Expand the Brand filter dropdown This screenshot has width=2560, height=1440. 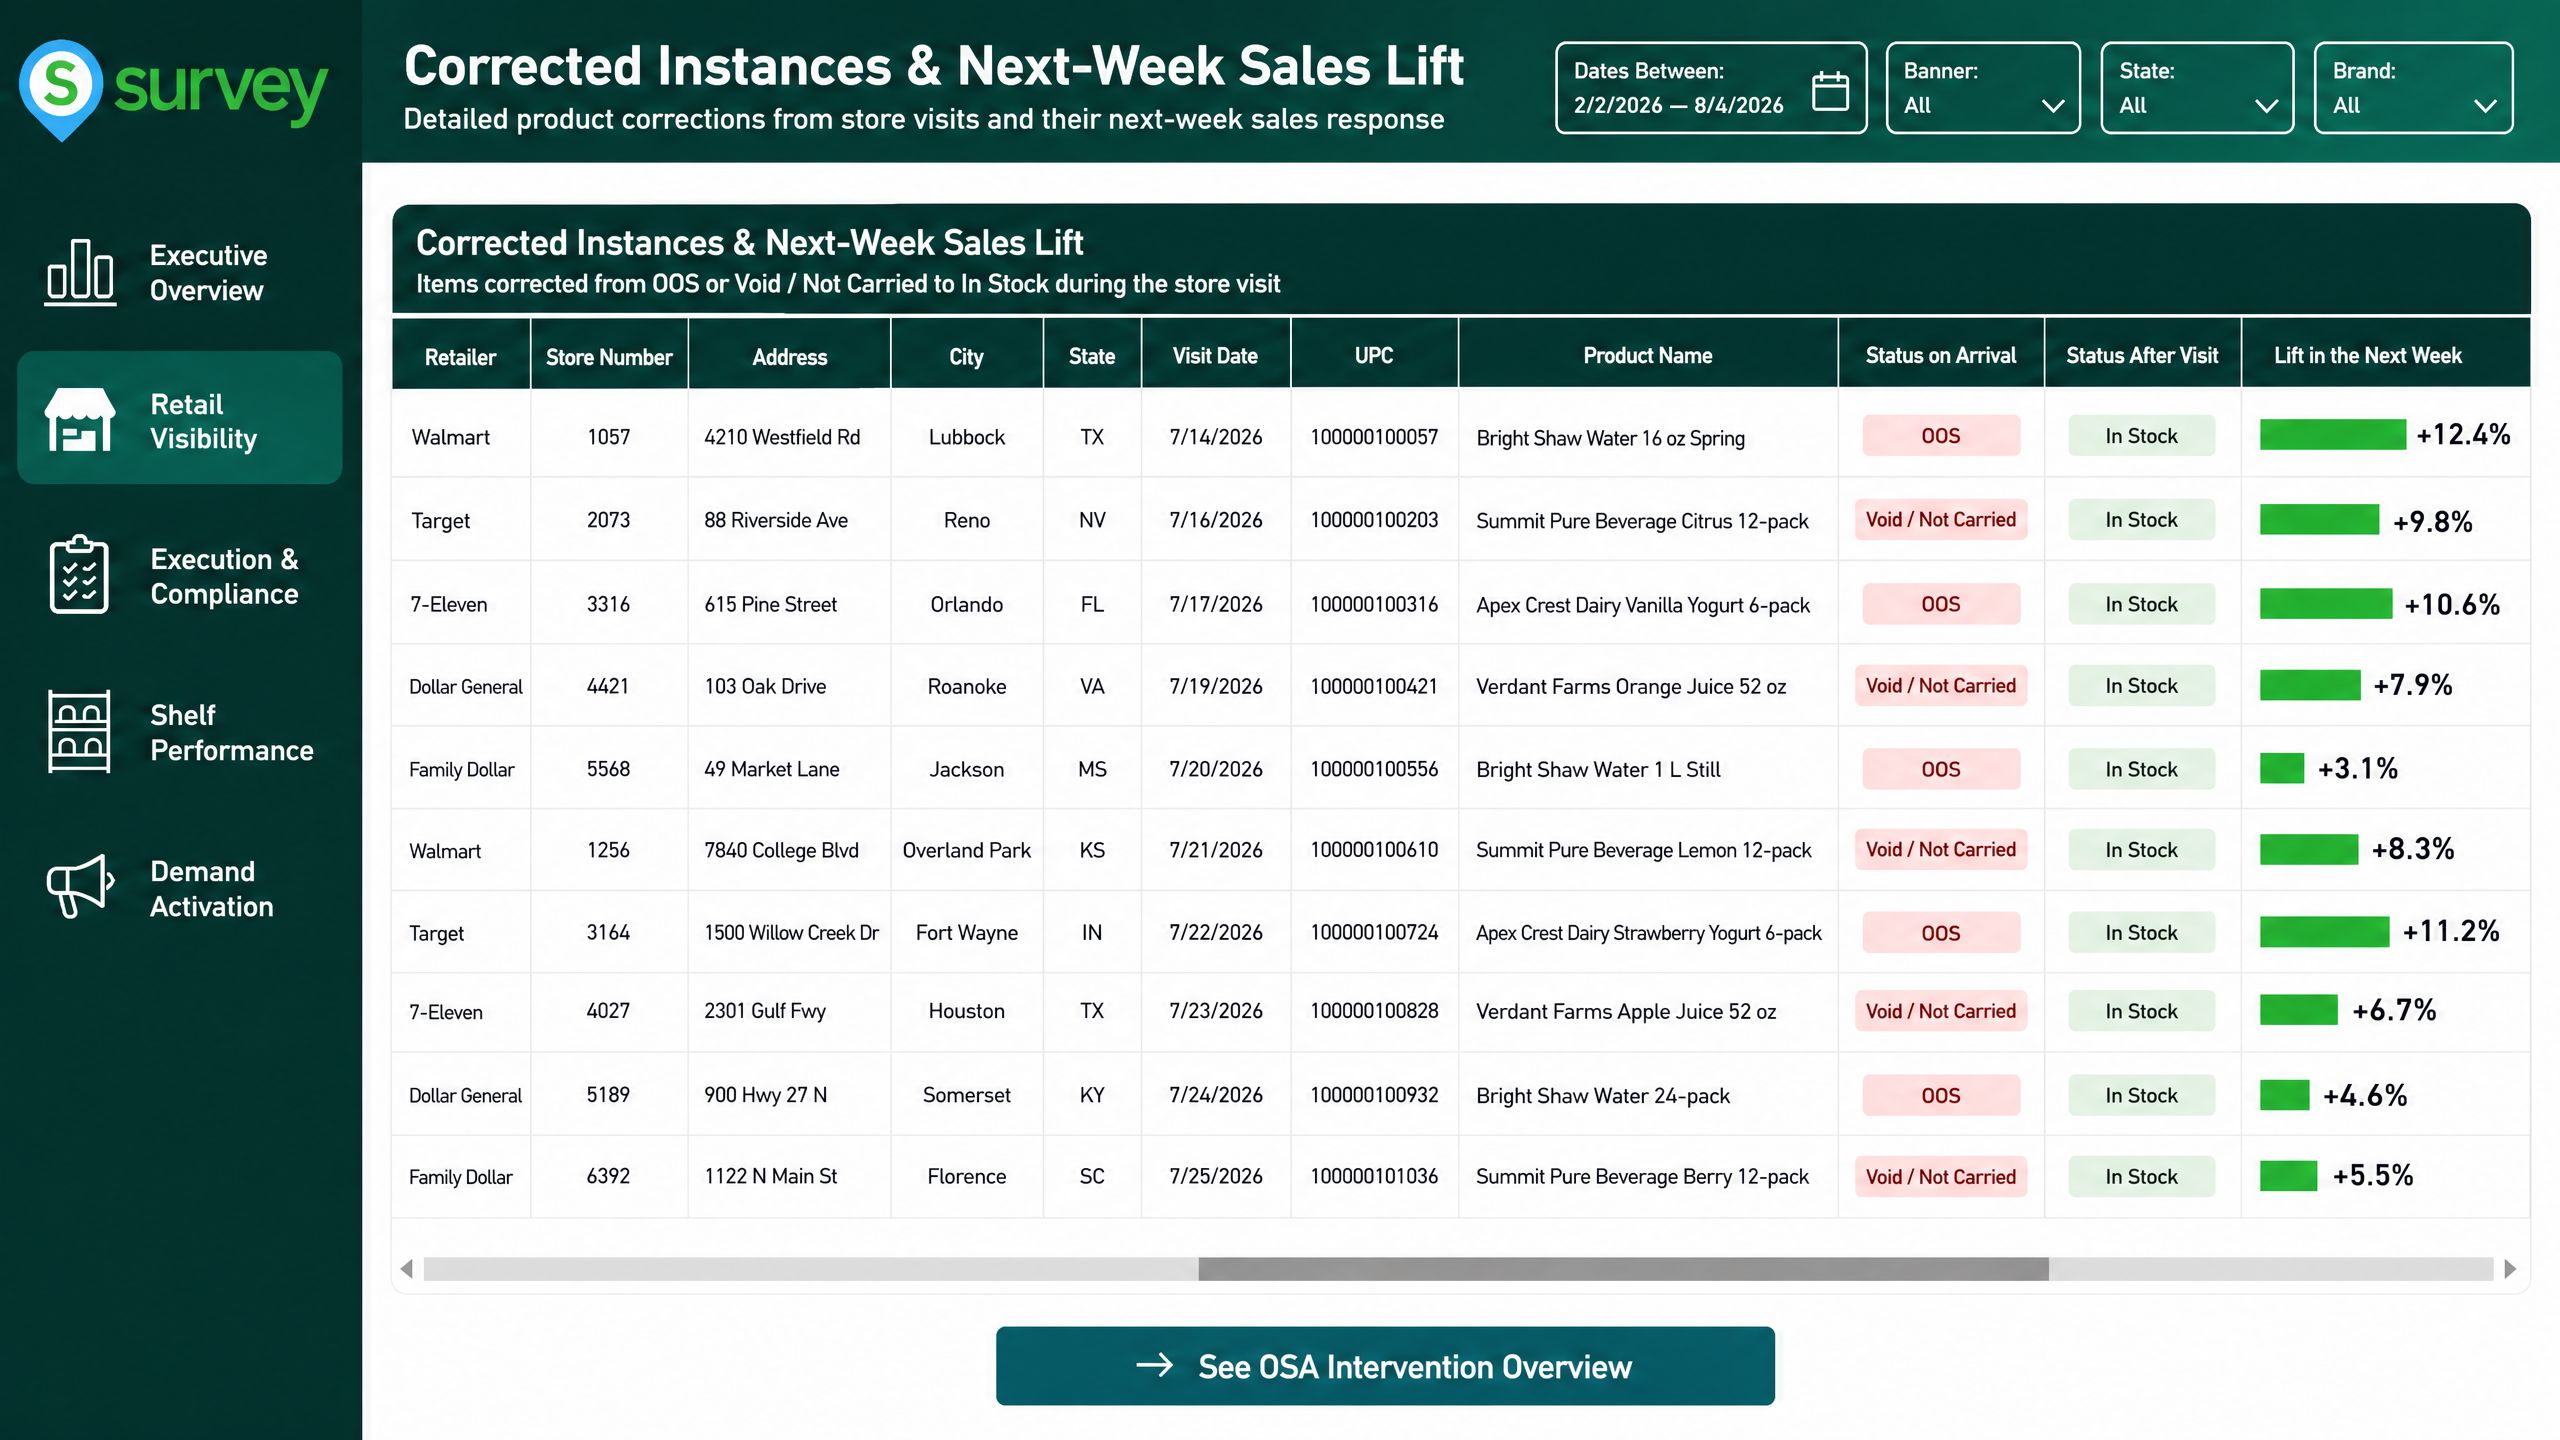click(2413, 88)
